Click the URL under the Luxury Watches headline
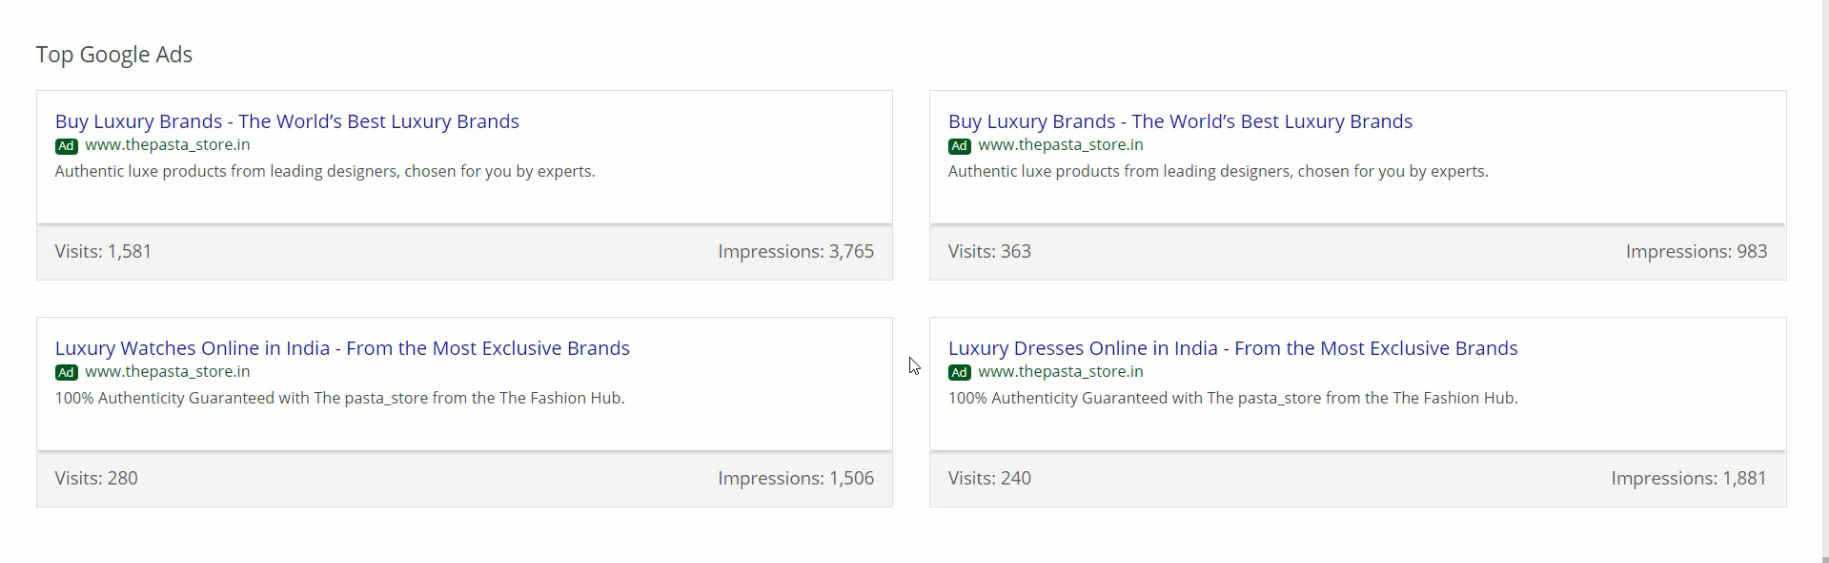 point(168,372)
